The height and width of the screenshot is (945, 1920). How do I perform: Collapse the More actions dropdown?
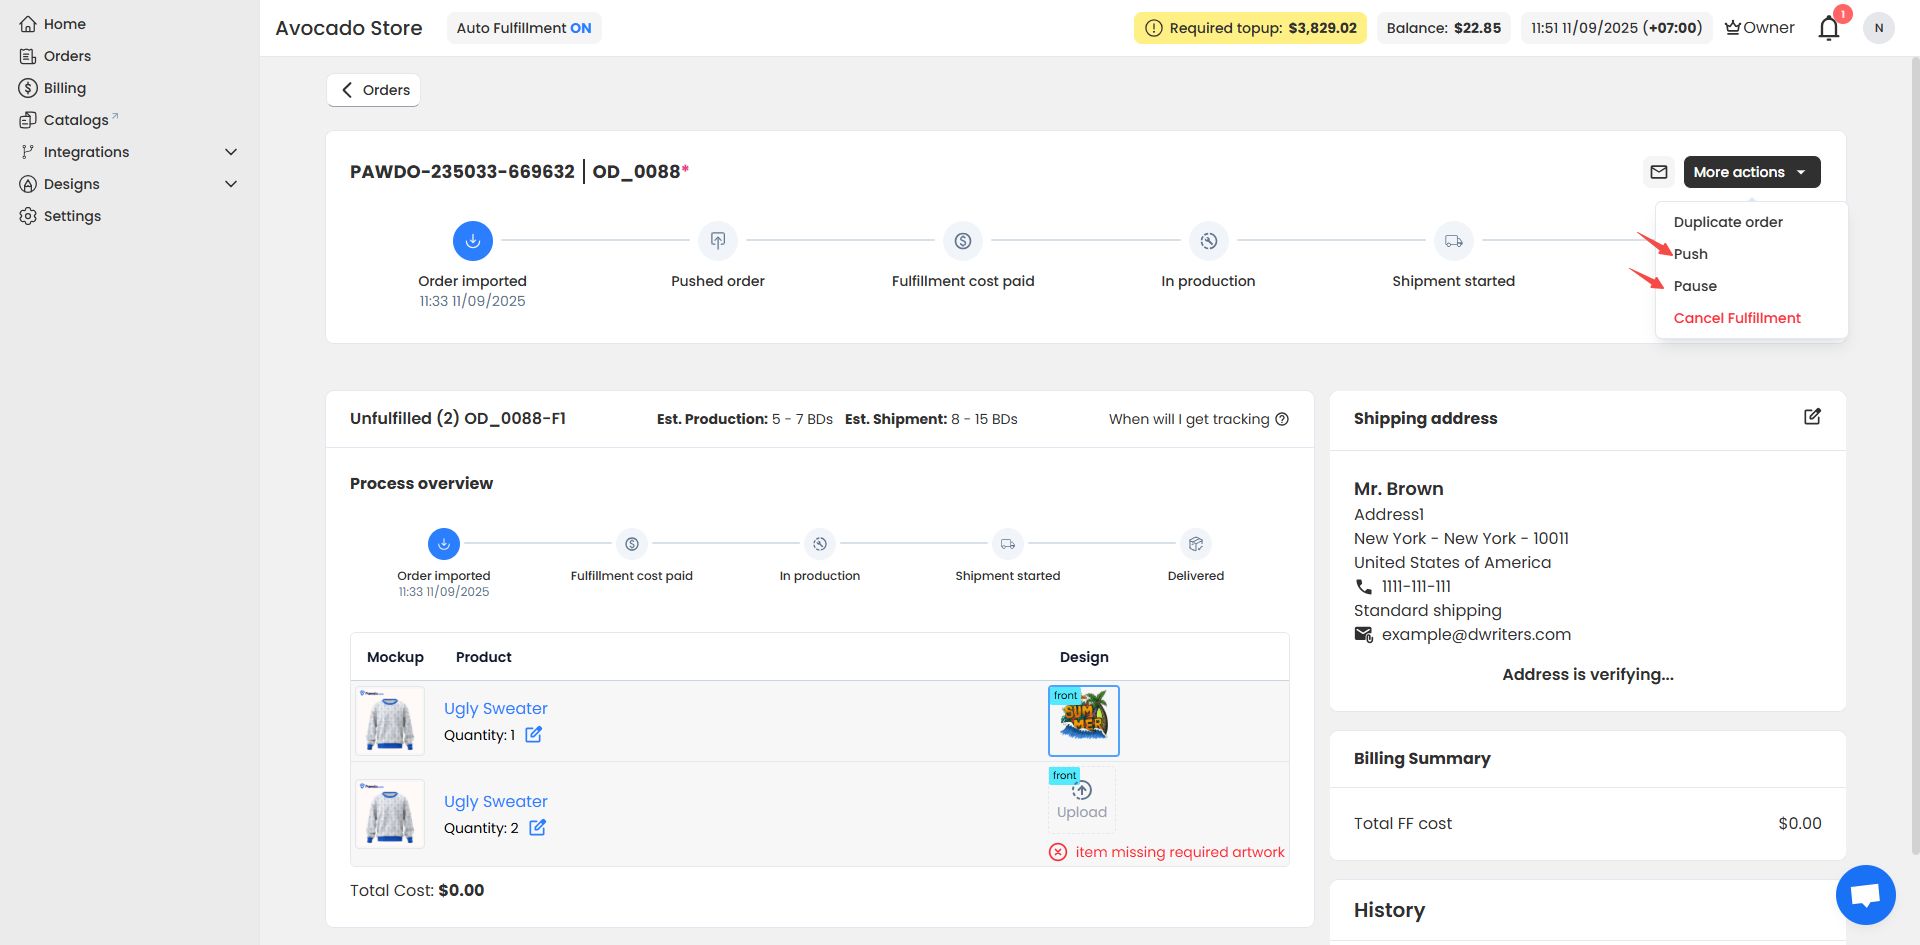pyautogui.click(x=1751, y=172)
